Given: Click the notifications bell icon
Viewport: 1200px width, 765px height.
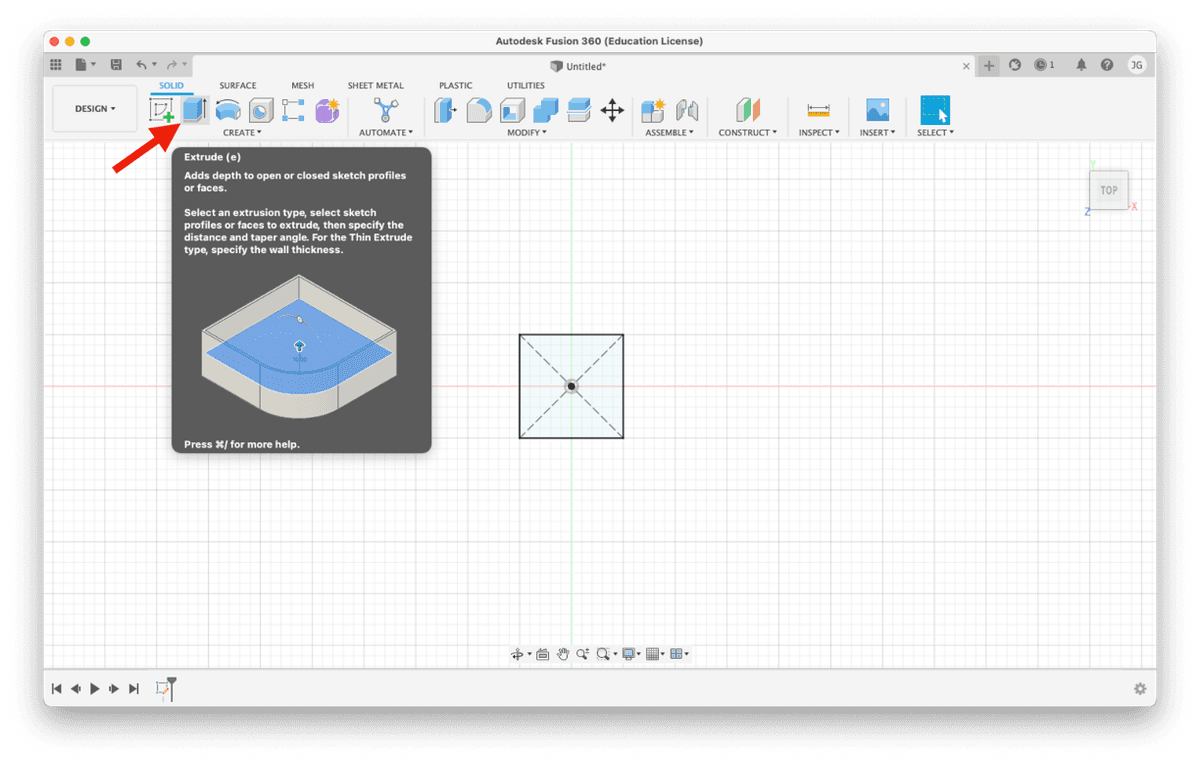Looking at the screenshot, I should pos(1081,65).
